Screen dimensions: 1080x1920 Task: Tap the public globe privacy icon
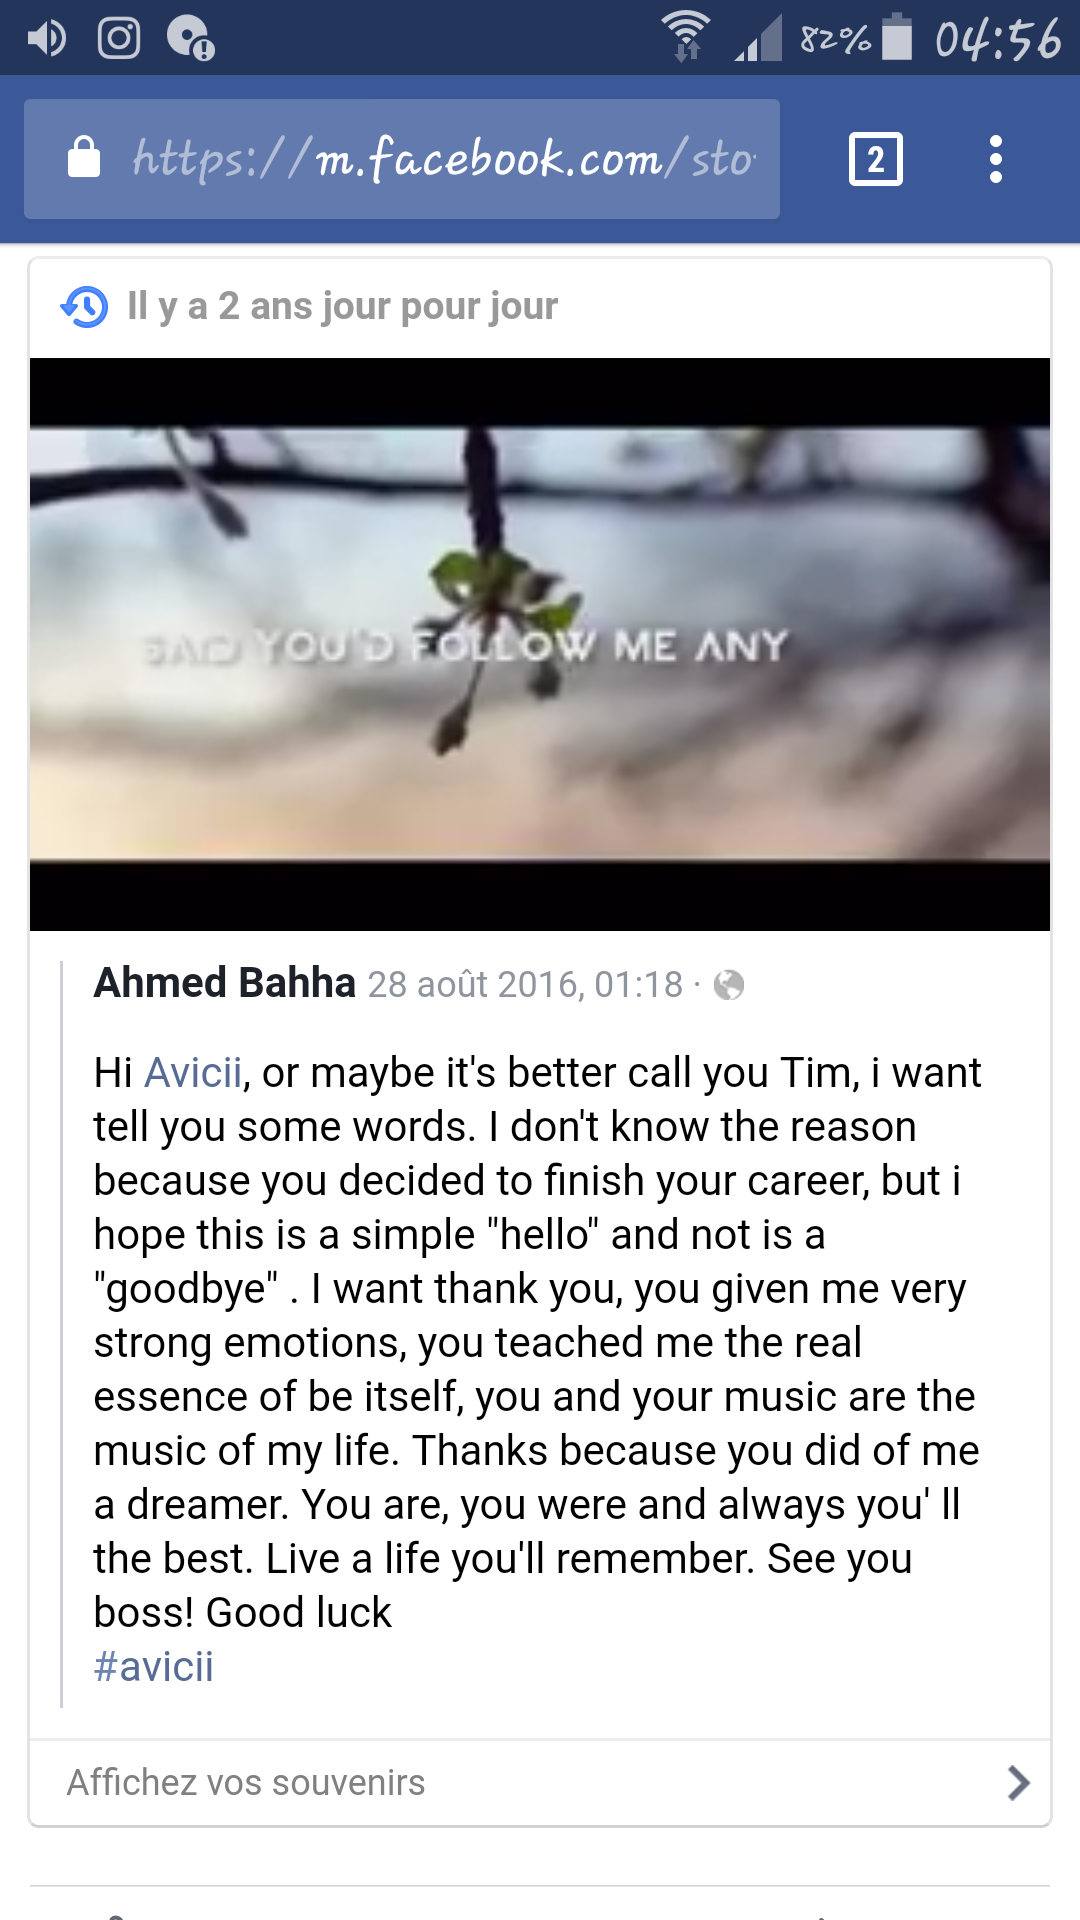729,985
